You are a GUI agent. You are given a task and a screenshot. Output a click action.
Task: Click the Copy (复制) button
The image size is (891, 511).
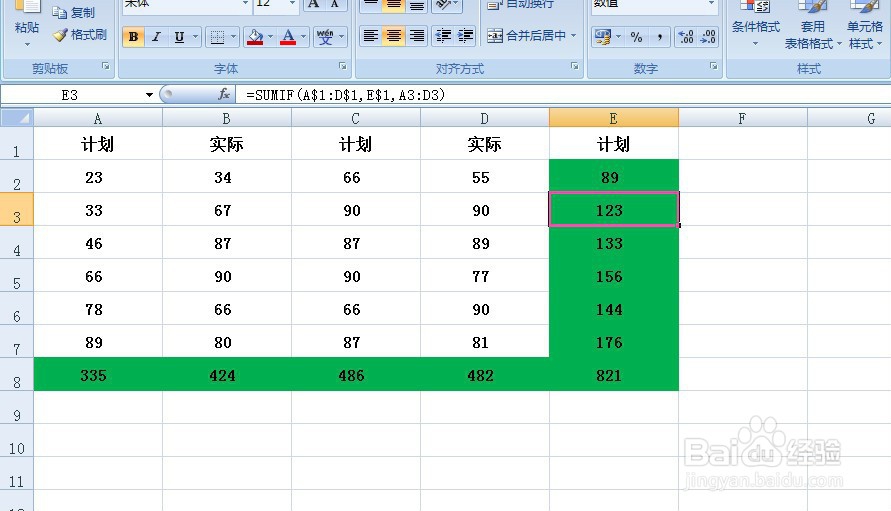tap(73, 13)
